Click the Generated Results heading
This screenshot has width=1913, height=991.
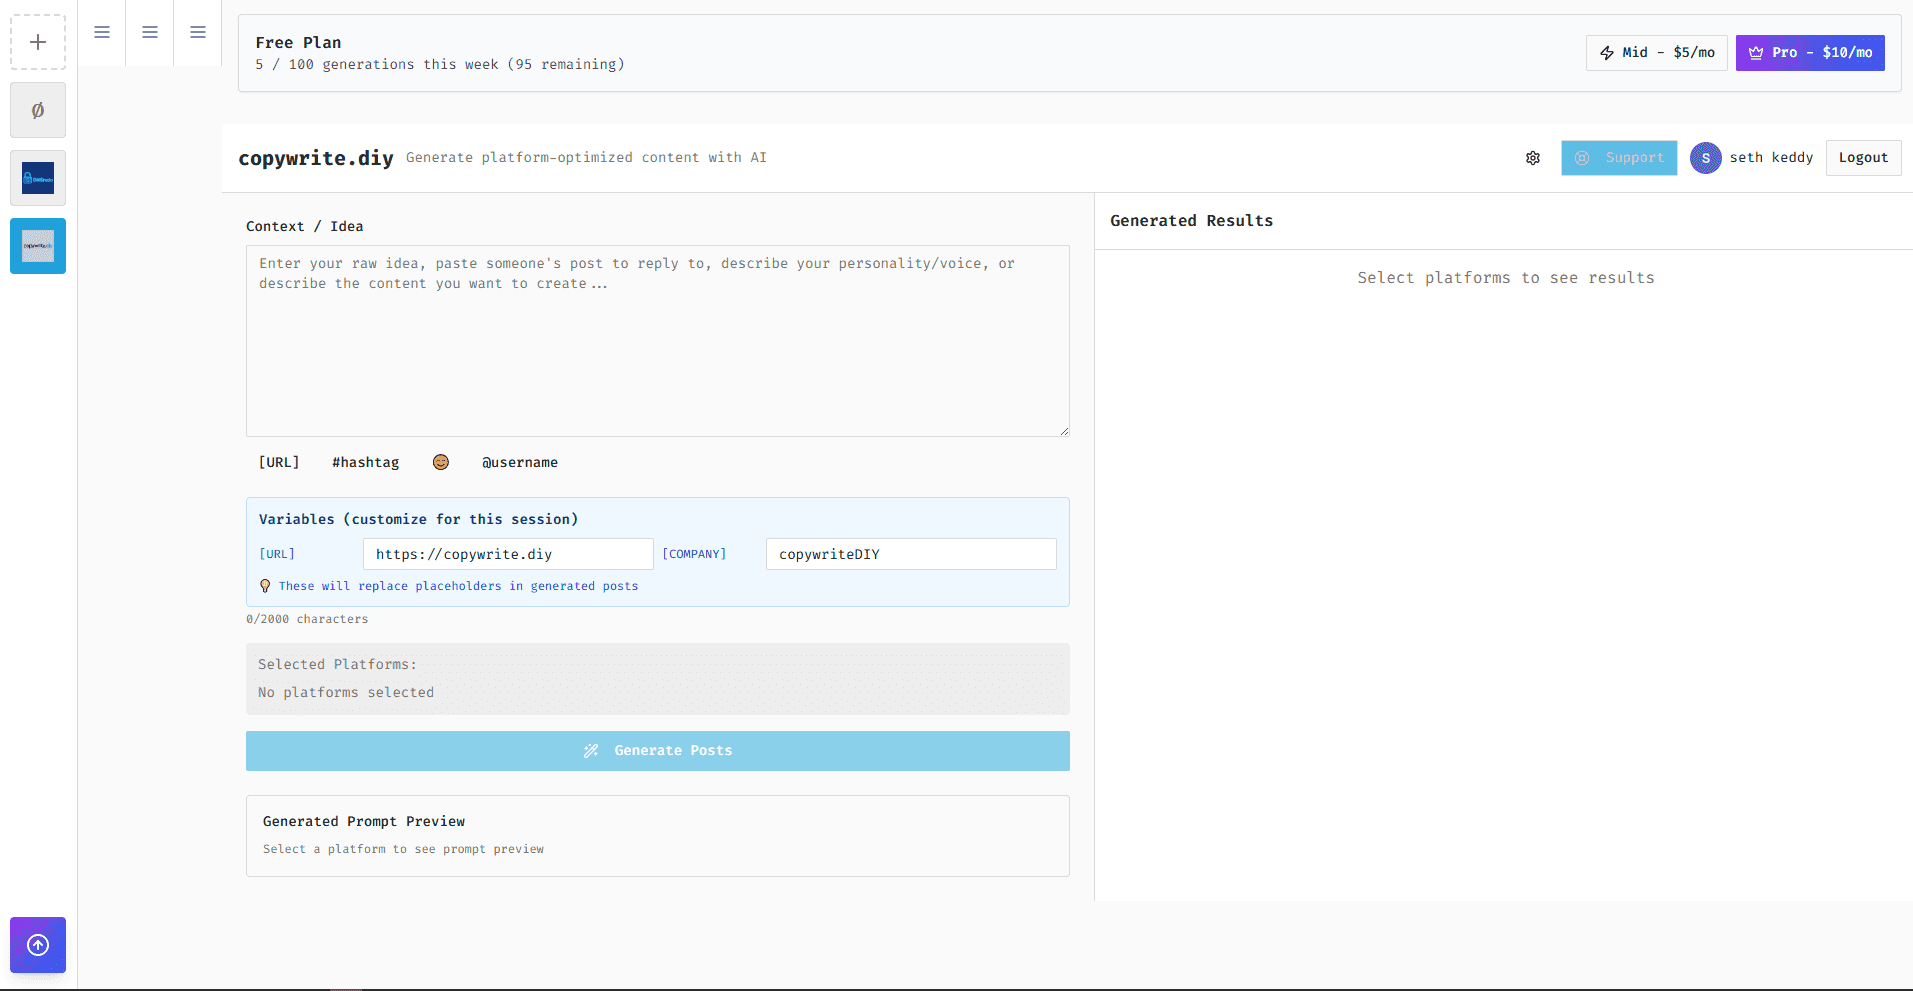(x=1191, y=221)
